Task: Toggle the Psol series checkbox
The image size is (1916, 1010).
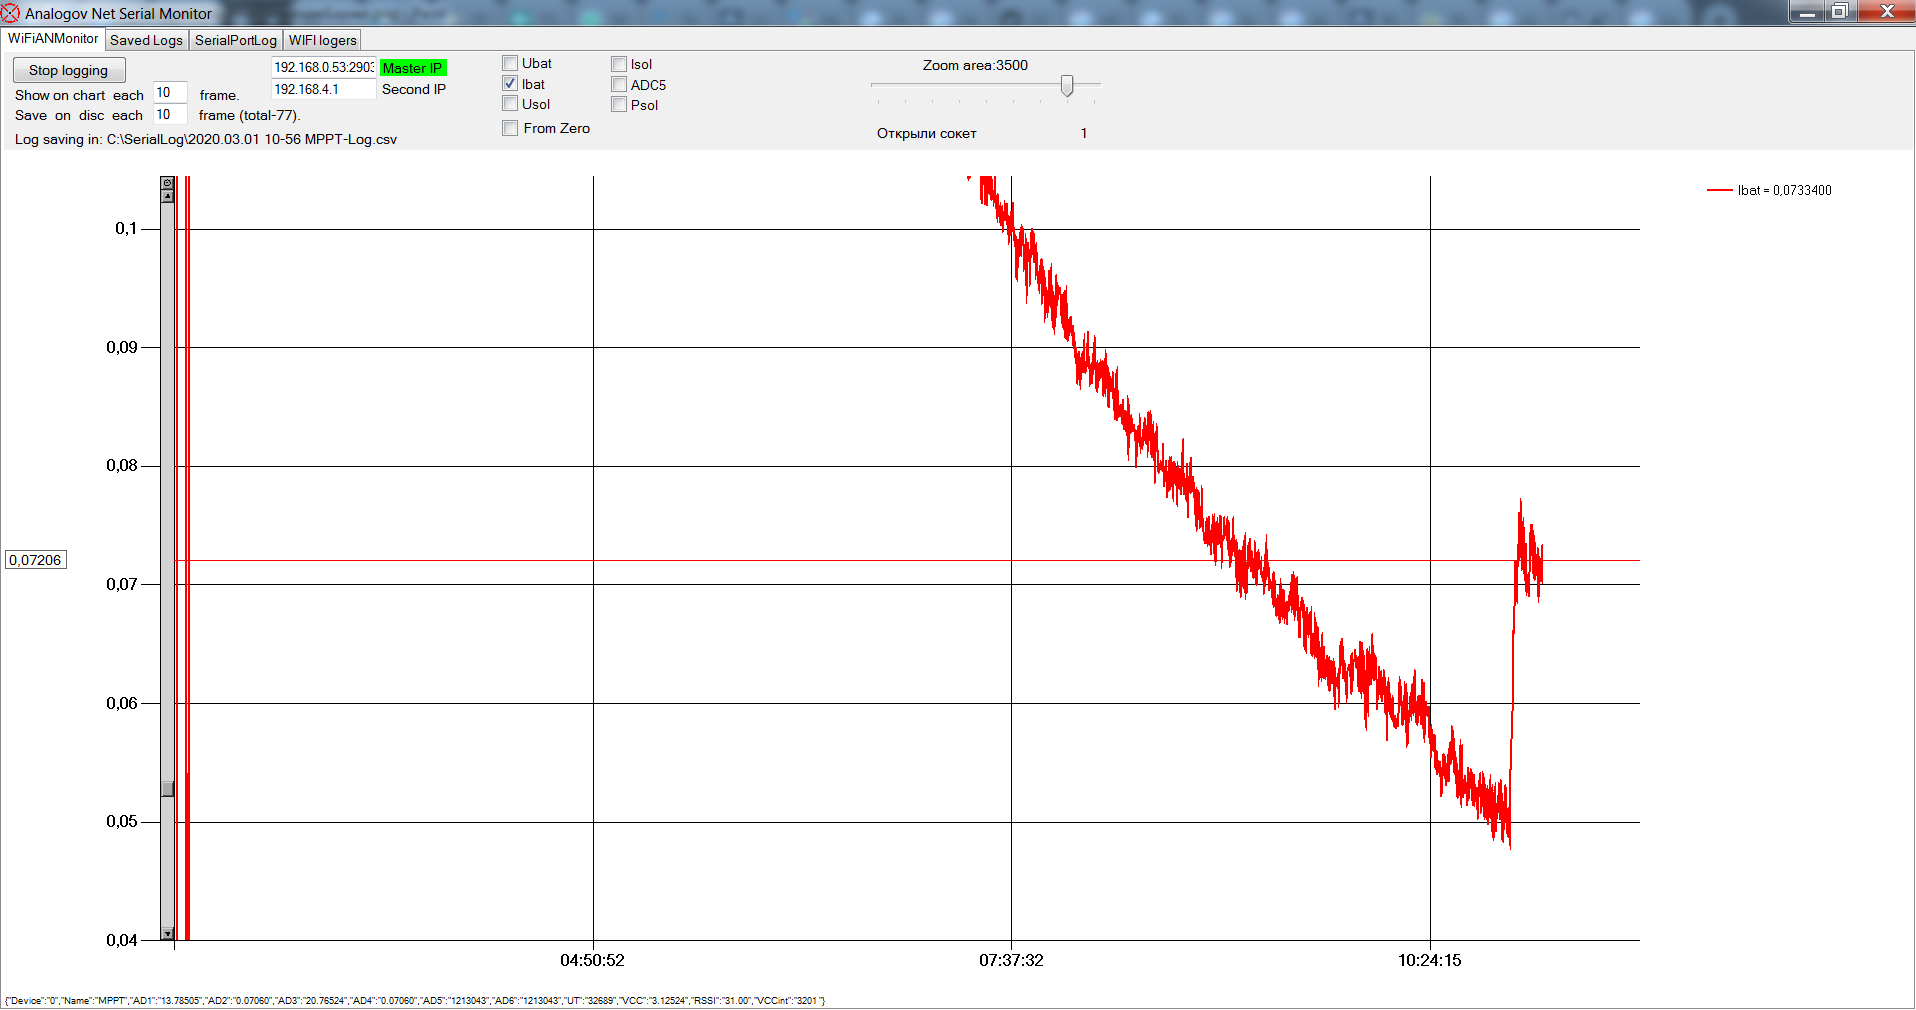Action: [619, 105]
